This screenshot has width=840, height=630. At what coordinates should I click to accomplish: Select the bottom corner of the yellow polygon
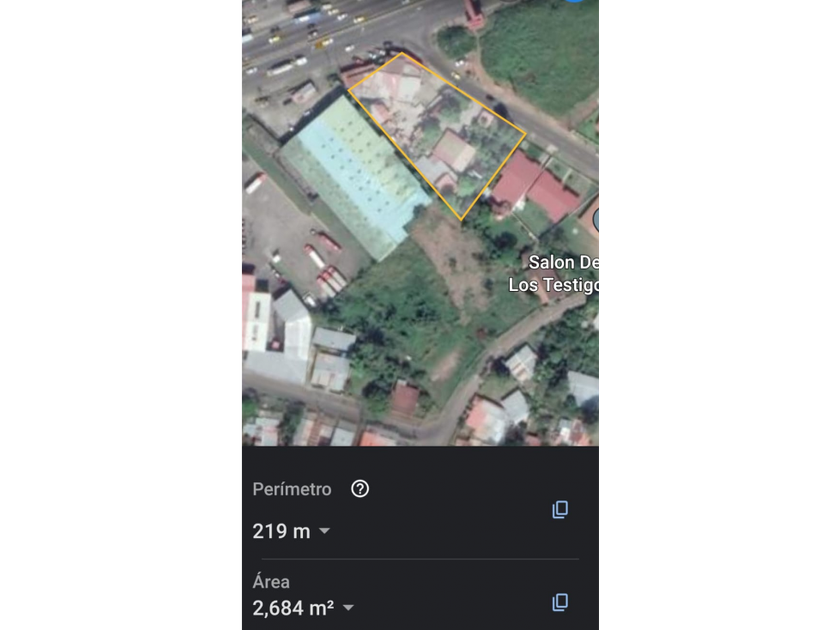(461, 218)
